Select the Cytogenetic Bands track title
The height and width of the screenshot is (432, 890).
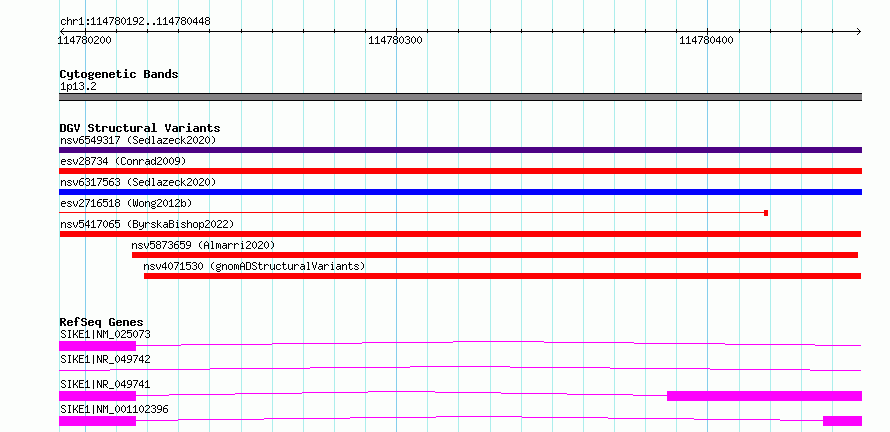point(119,74)
